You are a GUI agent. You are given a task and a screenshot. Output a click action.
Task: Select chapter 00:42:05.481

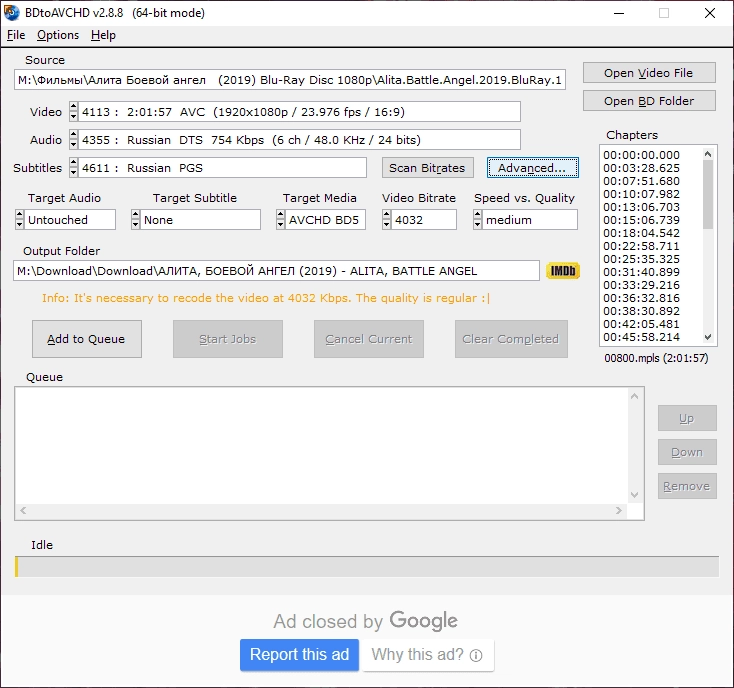pyautogui.click(x=641, y=324)
